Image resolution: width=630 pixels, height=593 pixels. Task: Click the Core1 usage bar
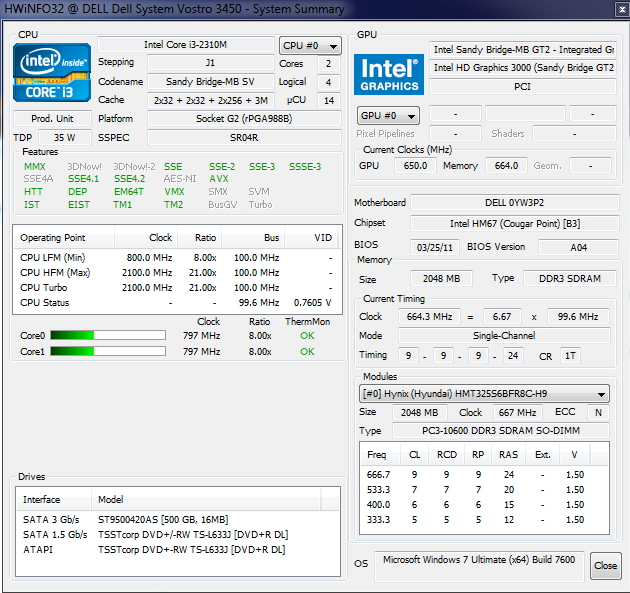pos(108,351)
